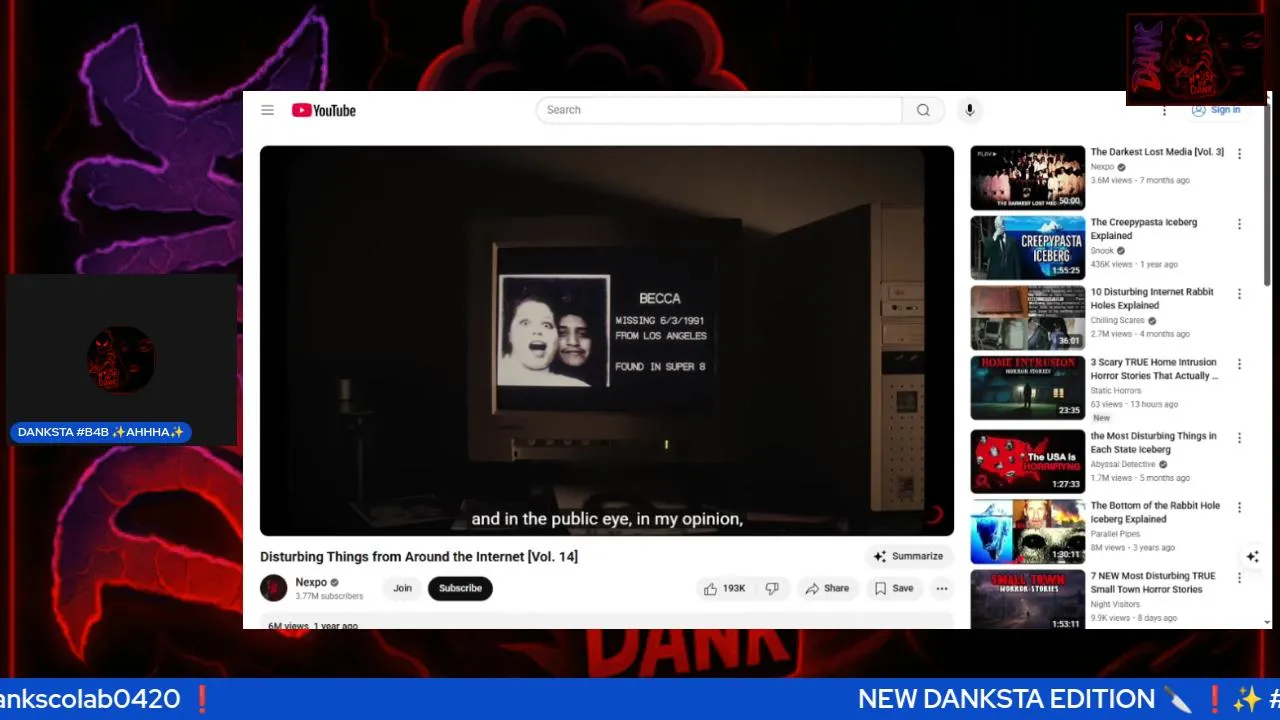Open options for 3 Scary TRUE Home Intrusion

point(1239,364)
